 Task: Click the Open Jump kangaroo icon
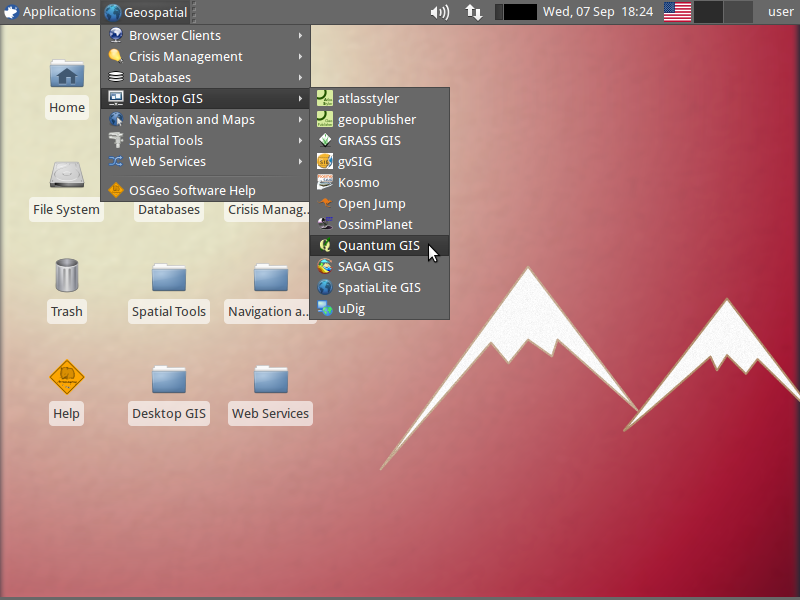click(x=324, y=203)
